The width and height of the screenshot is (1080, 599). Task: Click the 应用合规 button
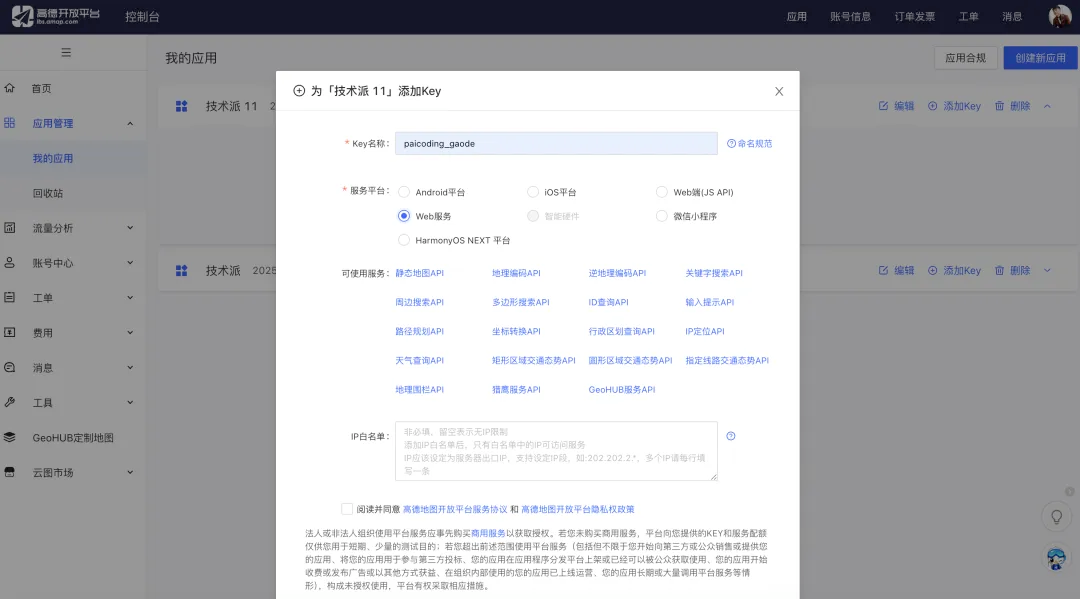click(x=966, y=58)
